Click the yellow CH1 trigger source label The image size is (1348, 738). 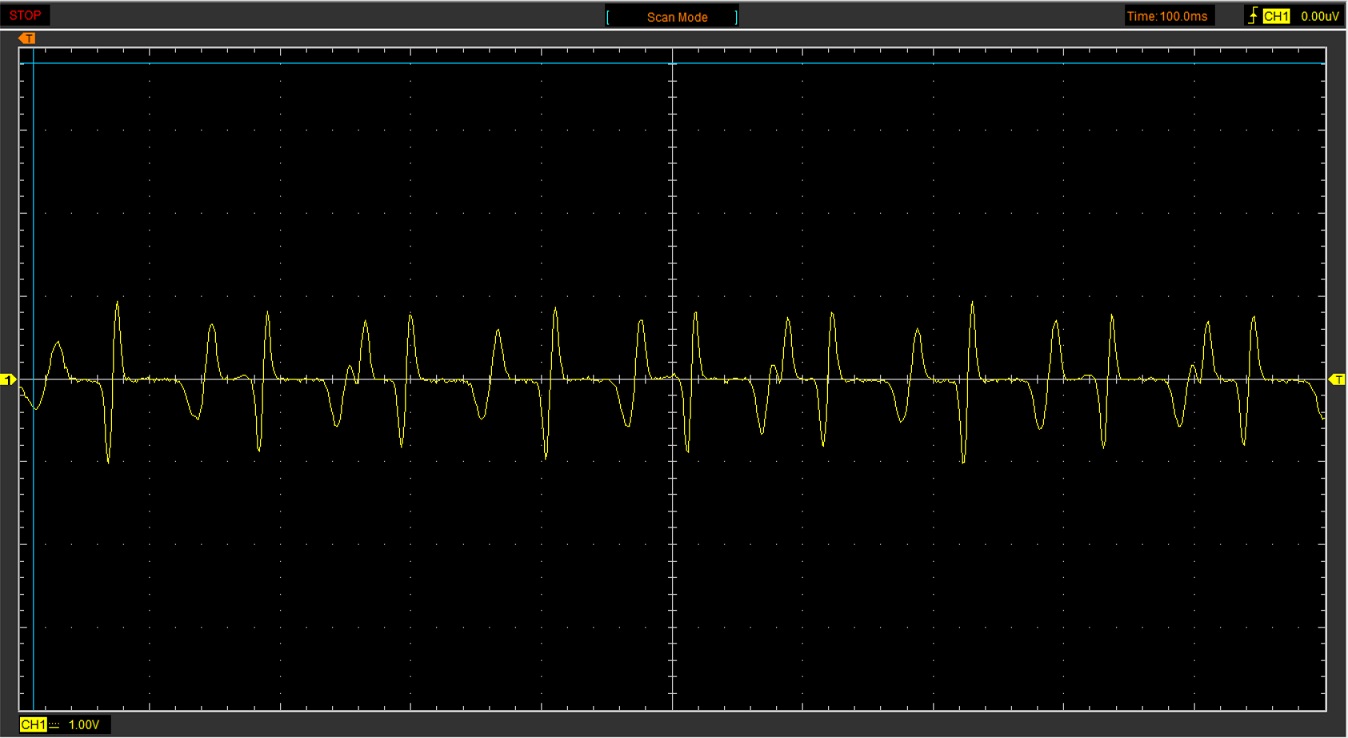pos(1276,17)
